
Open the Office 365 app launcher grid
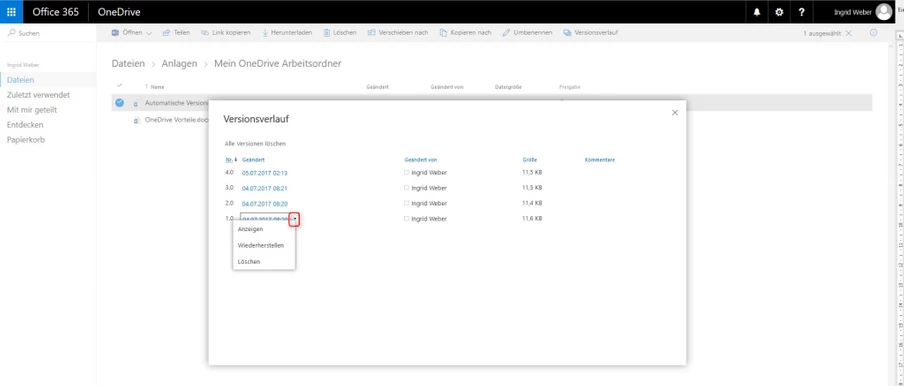pos(12,12)
